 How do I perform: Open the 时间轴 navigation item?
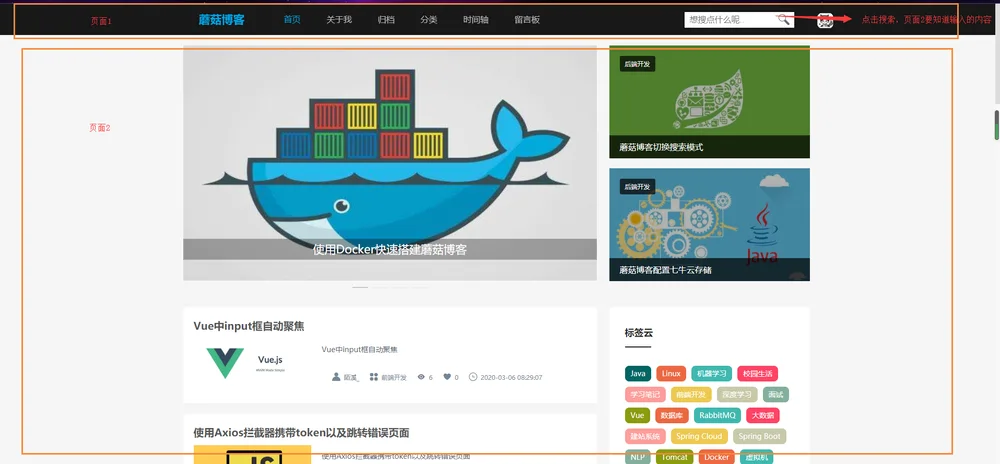pos(476,20)
